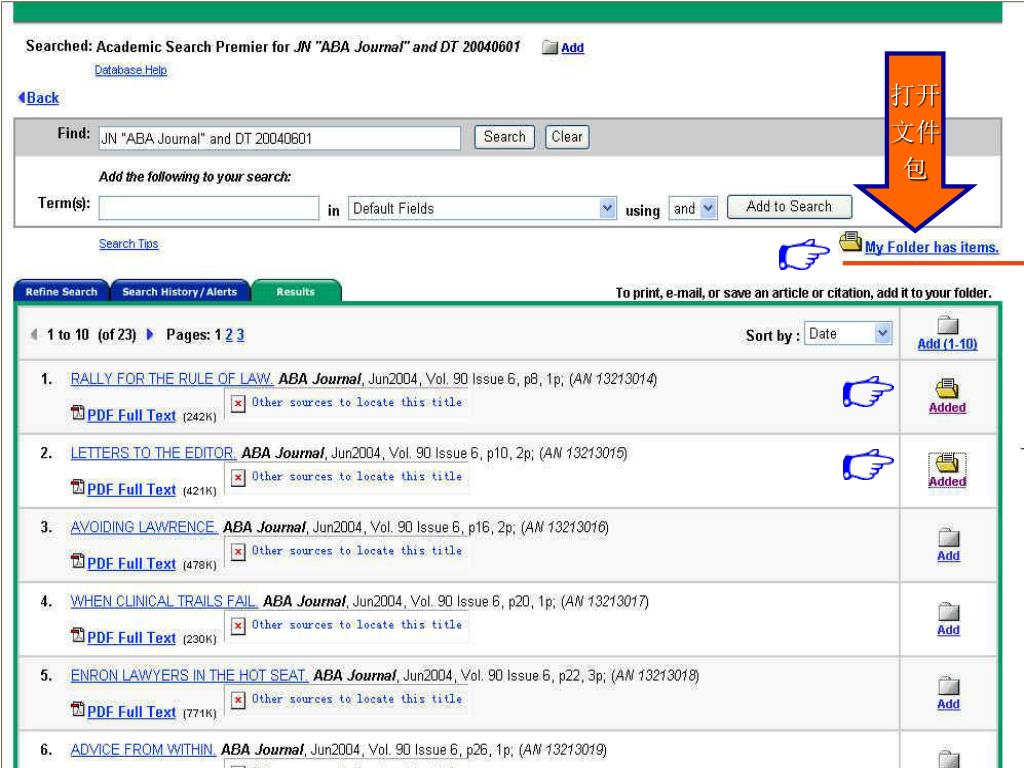Switch to the Refine Search tab

(61, 291)
